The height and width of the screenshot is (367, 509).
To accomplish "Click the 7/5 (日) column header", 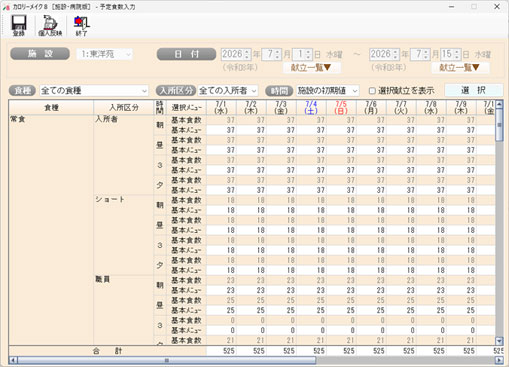I will coord(341,107).
